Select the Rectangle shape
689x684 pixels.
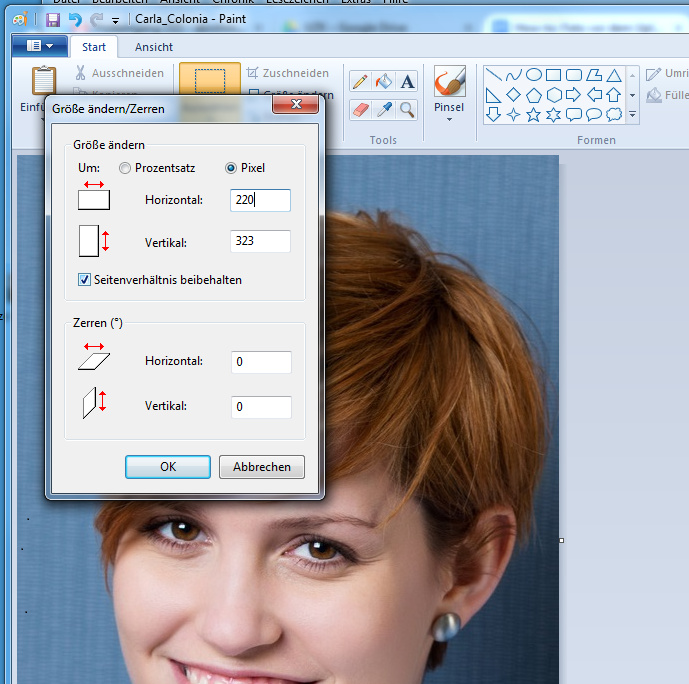(554, 75)
